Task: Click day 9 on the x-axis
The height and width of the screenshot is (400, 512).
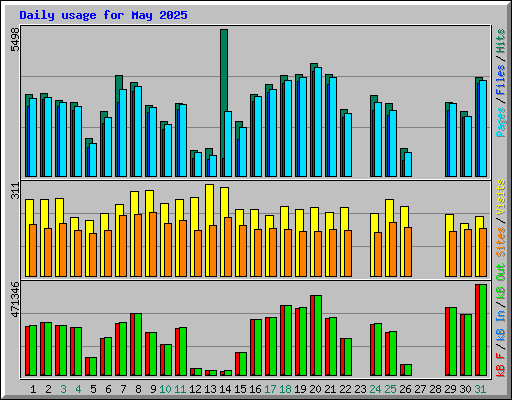Action: pos(153,389)
